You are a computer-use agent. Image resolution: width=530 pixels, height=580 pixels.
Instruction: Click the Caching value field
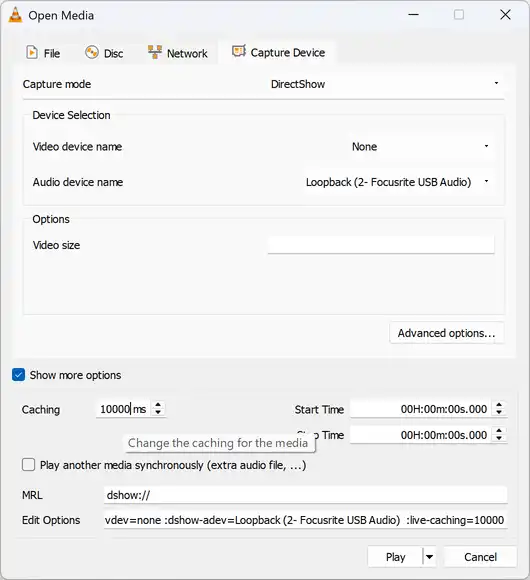click(x=123, y=409)
